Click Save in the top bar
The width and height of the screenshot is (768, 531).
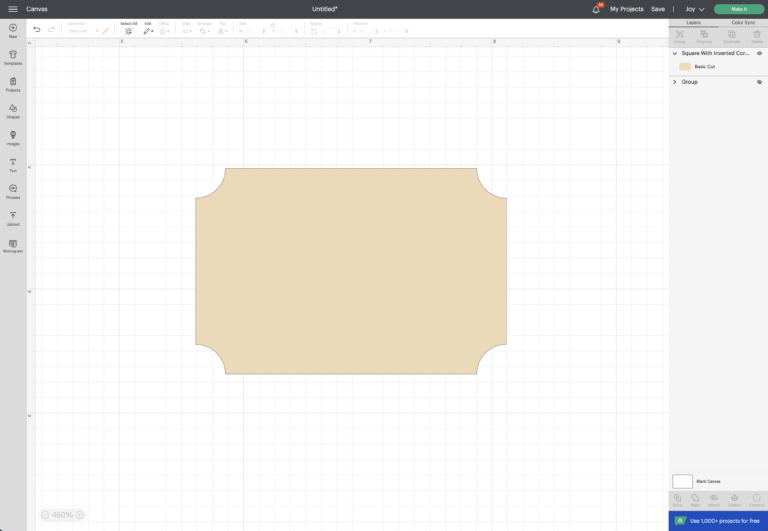(657, 9)
